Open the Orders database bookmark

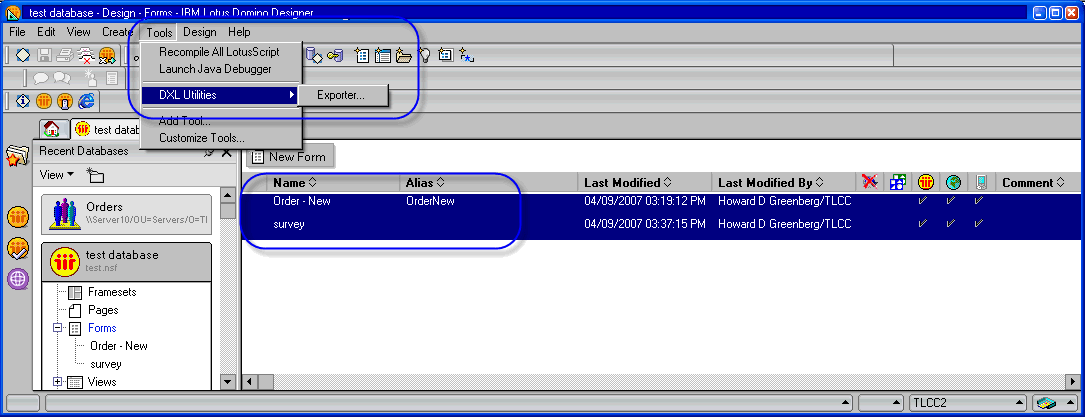pos(126,213)
